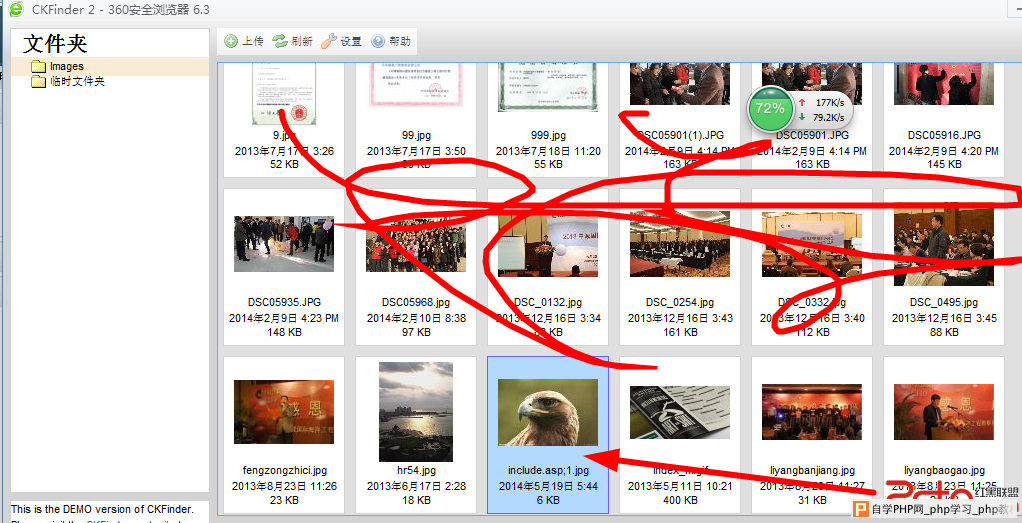
Task: Click the 360 browser title bar icon
Action: pos(16,8)
